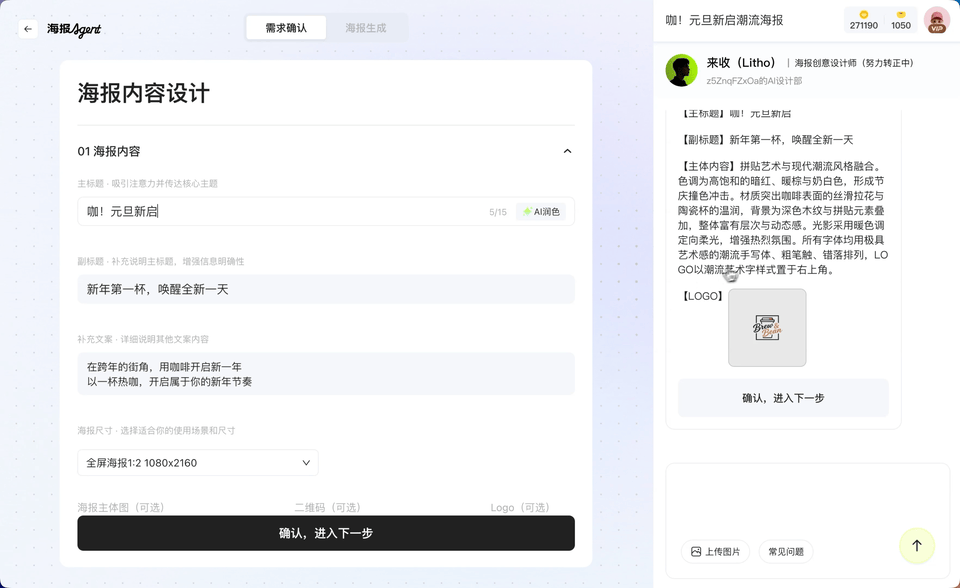Click the gold coin balance showing 271190

(x=862, y=19)
